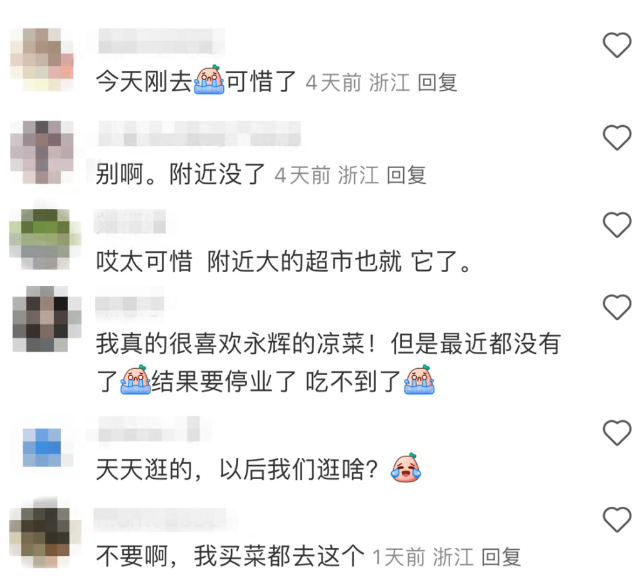Image resolution: width=642 pixels, height=582 pixels.
Task: Open the username above '今天刚去可惜了'
Action: 157,41
